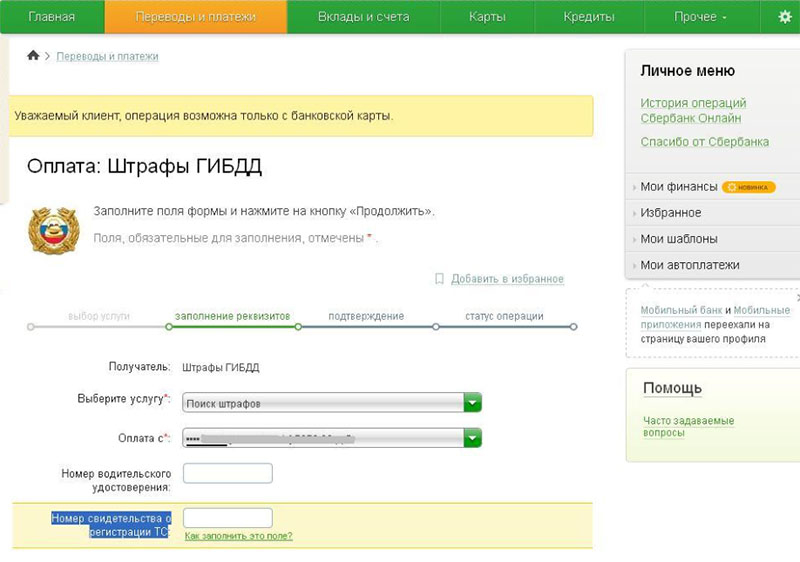Open История операций Сбербанк Онлайн link

pos(693,110)
